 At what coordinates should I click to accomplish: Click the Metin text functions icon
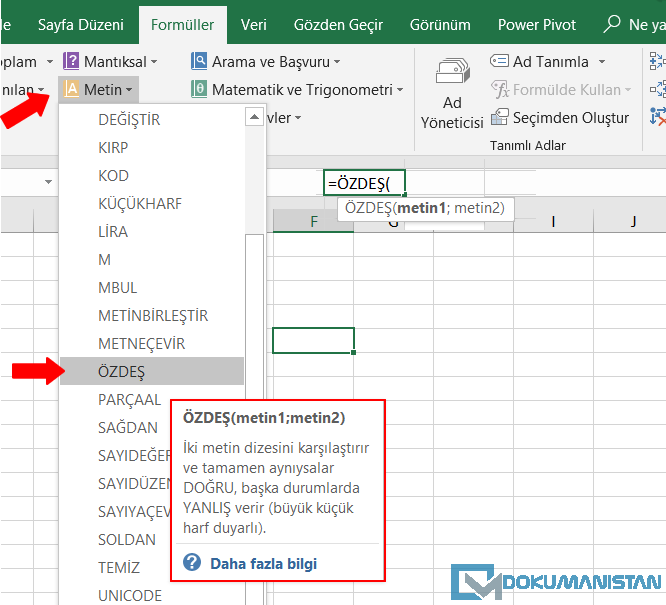tap(71, 90)
